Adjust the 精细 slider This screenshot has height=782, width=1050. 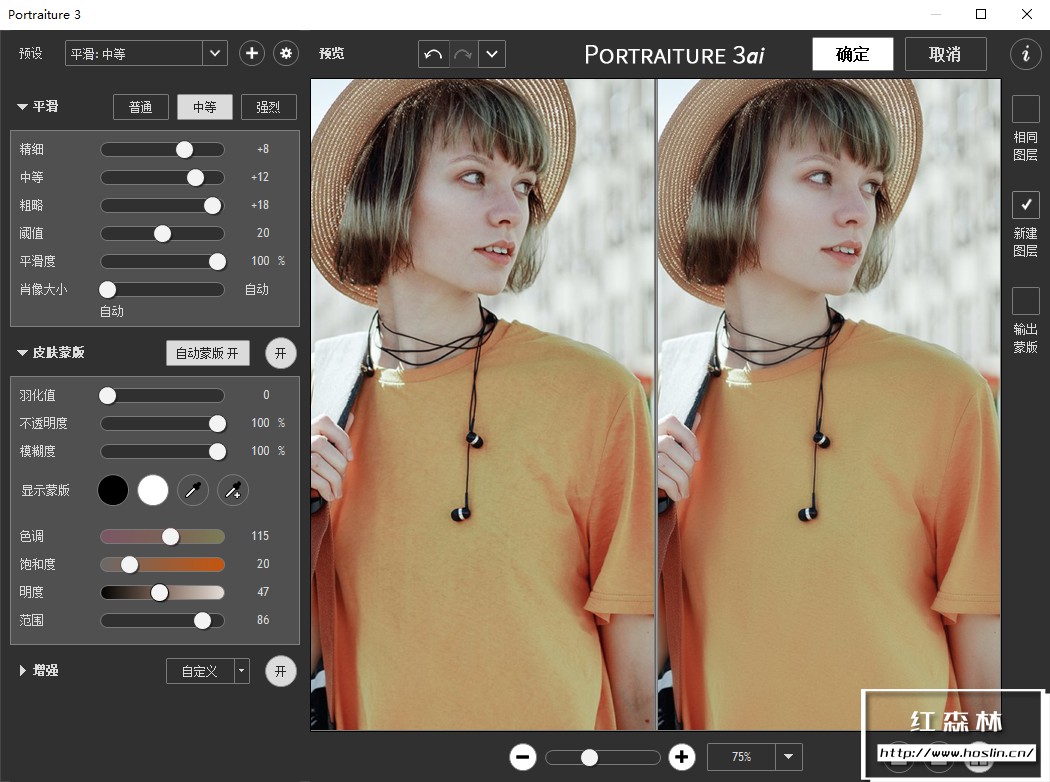162,149
